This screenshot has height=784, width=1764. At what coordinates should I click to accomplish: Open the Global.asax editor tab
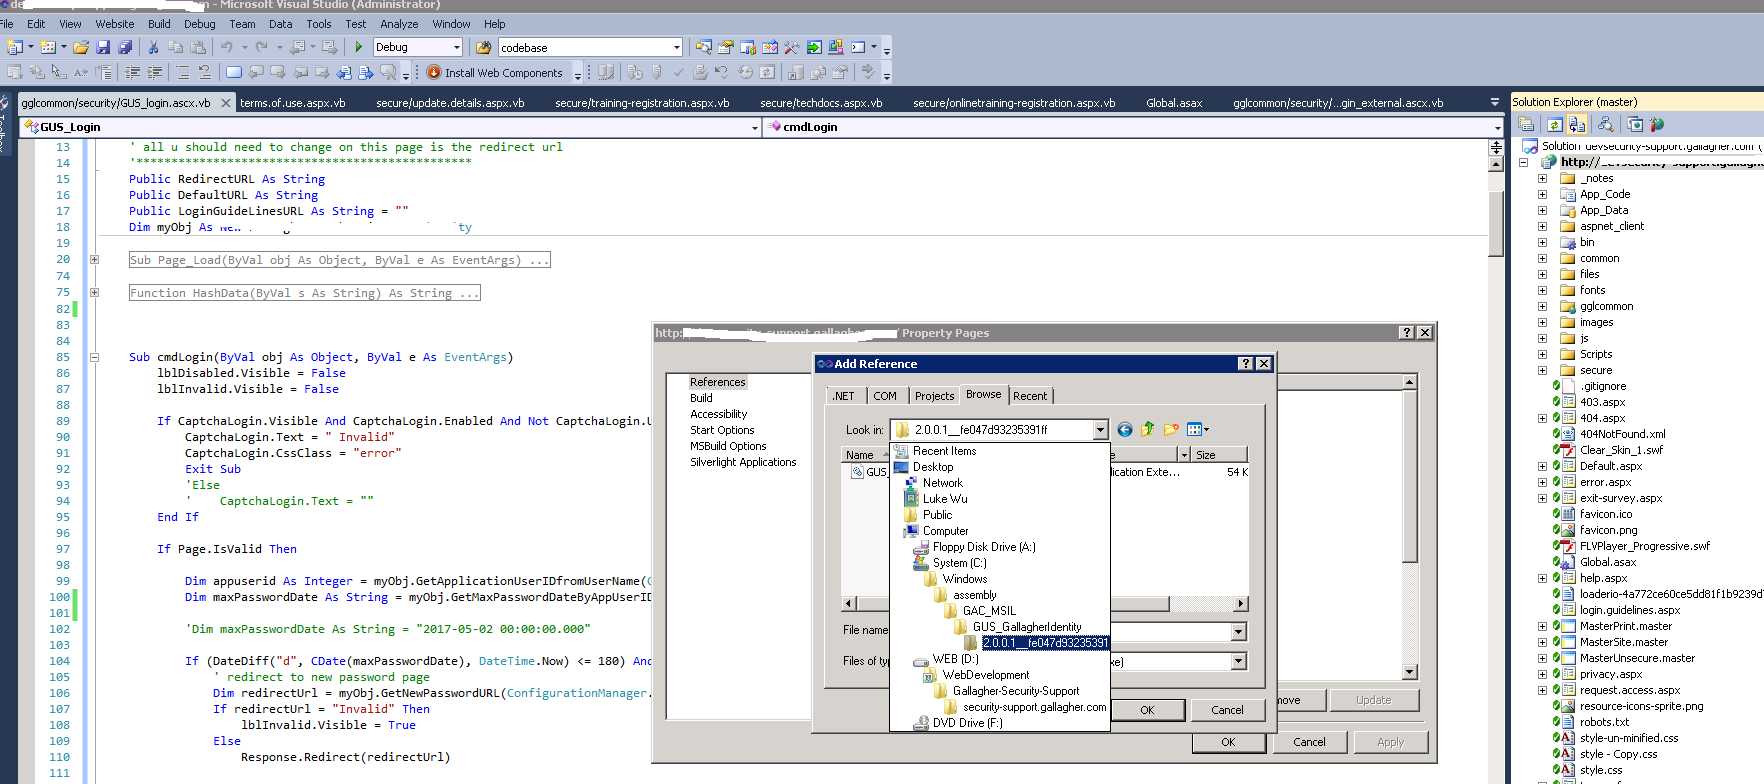coord(1174,103)
